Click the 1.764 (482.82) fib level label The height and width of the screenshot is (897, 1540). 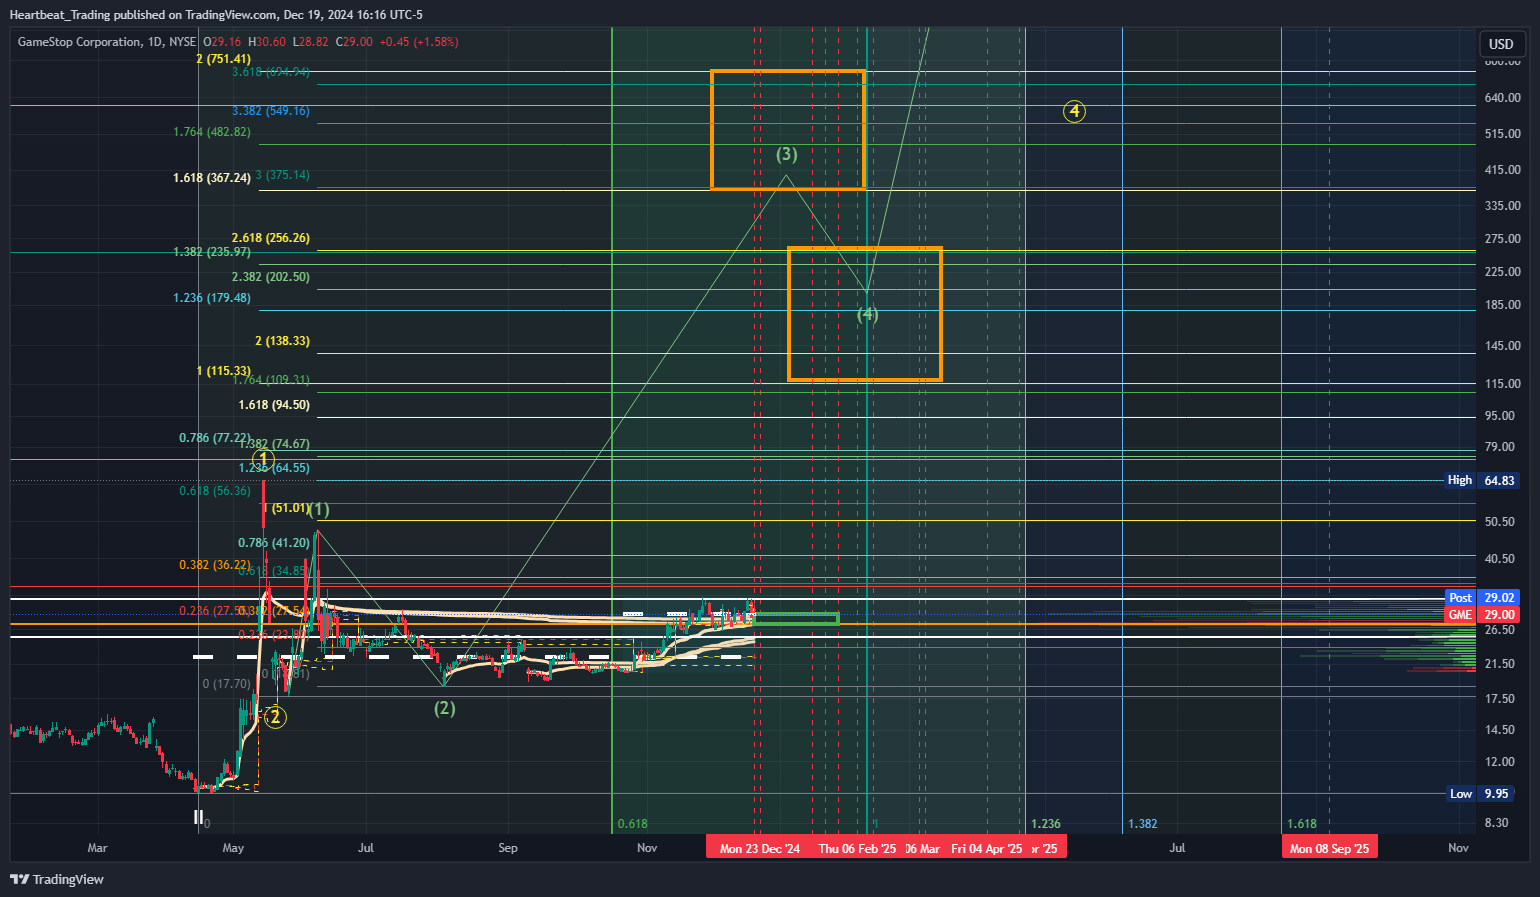(x=212, y=132)
